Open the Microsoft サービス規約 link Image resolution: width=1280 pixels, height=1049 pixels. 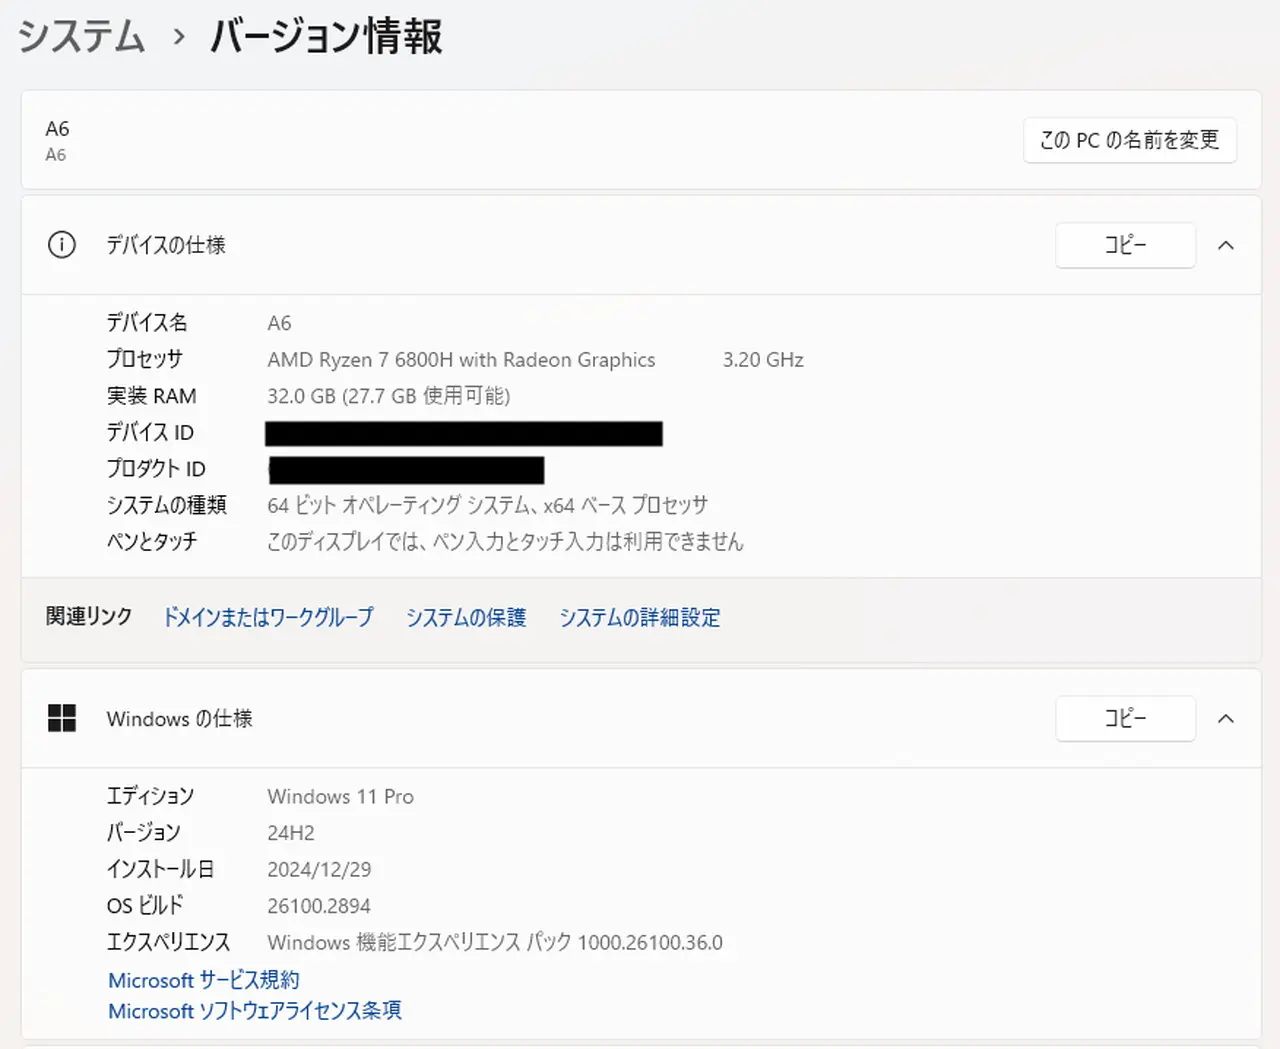click(204, 980)
